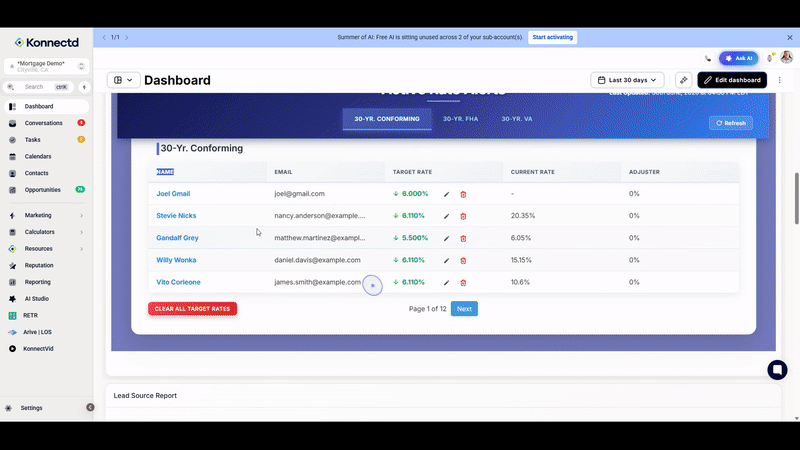Edit Gandalf Grey target rate pencil
Viewport: 800px width, 450px height.
click(446, 238)
